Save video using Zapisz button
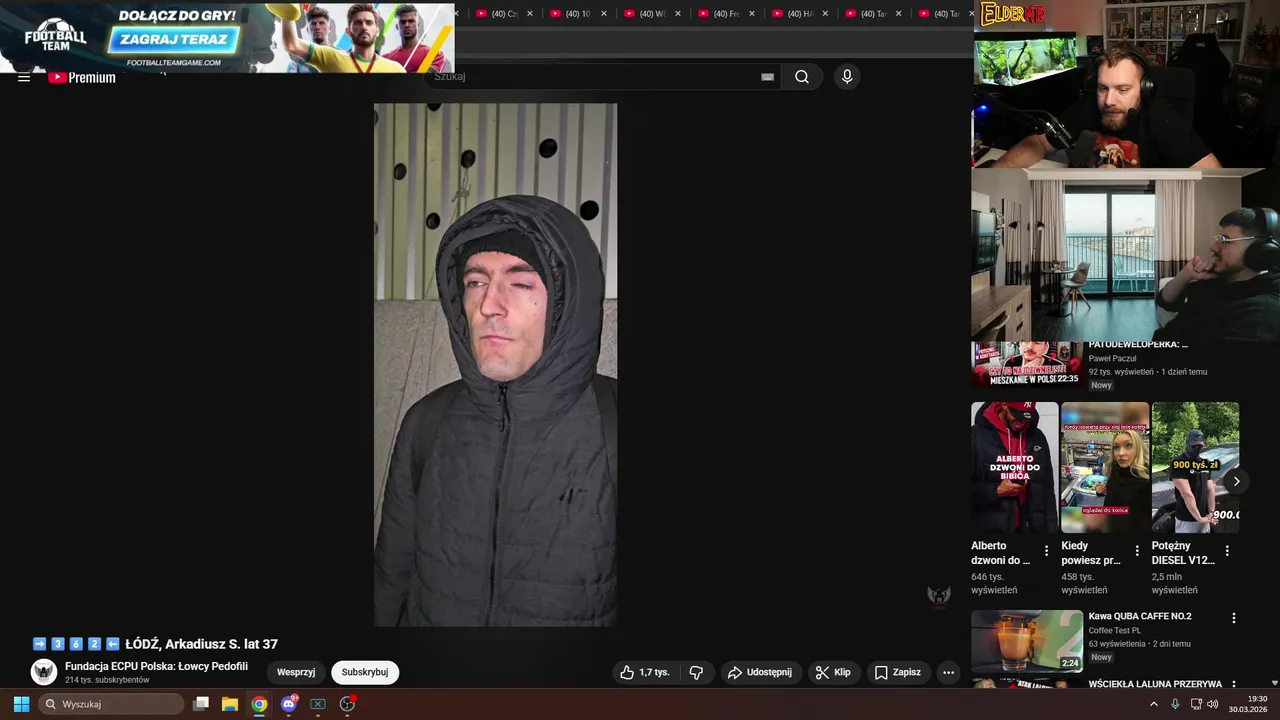This screenshot has height=720, width=1280. point(898,673)
